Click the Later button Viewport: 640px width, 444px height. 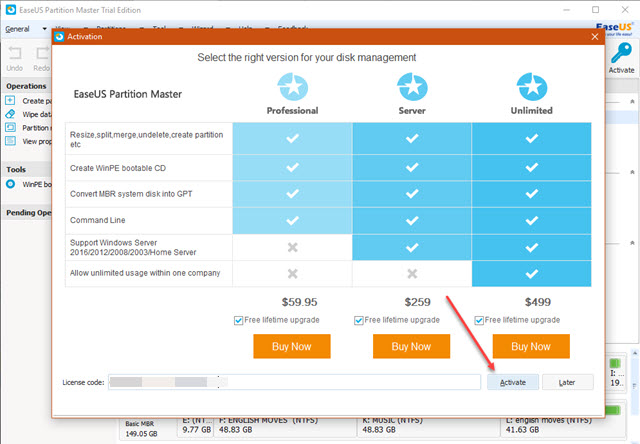click(567, 382)
